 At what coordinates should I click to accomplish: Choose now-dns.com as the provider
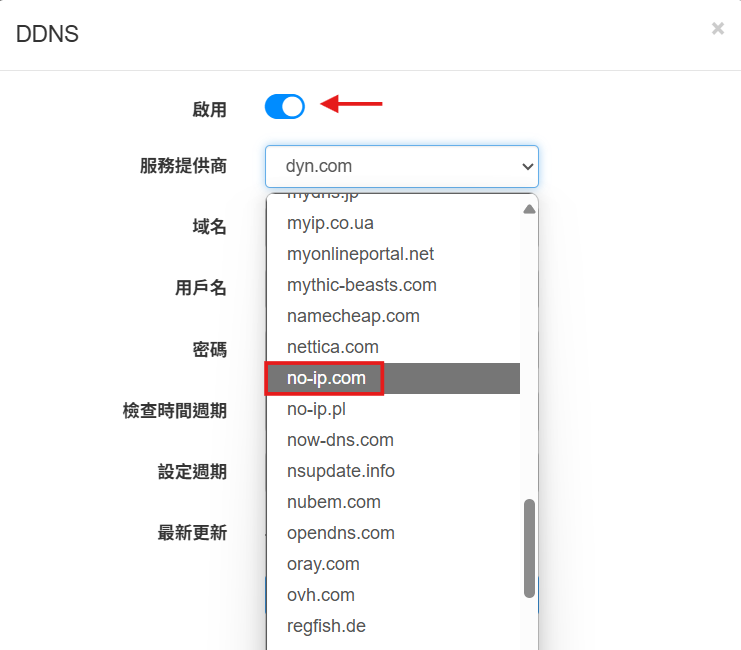click(x=394, y=440)
